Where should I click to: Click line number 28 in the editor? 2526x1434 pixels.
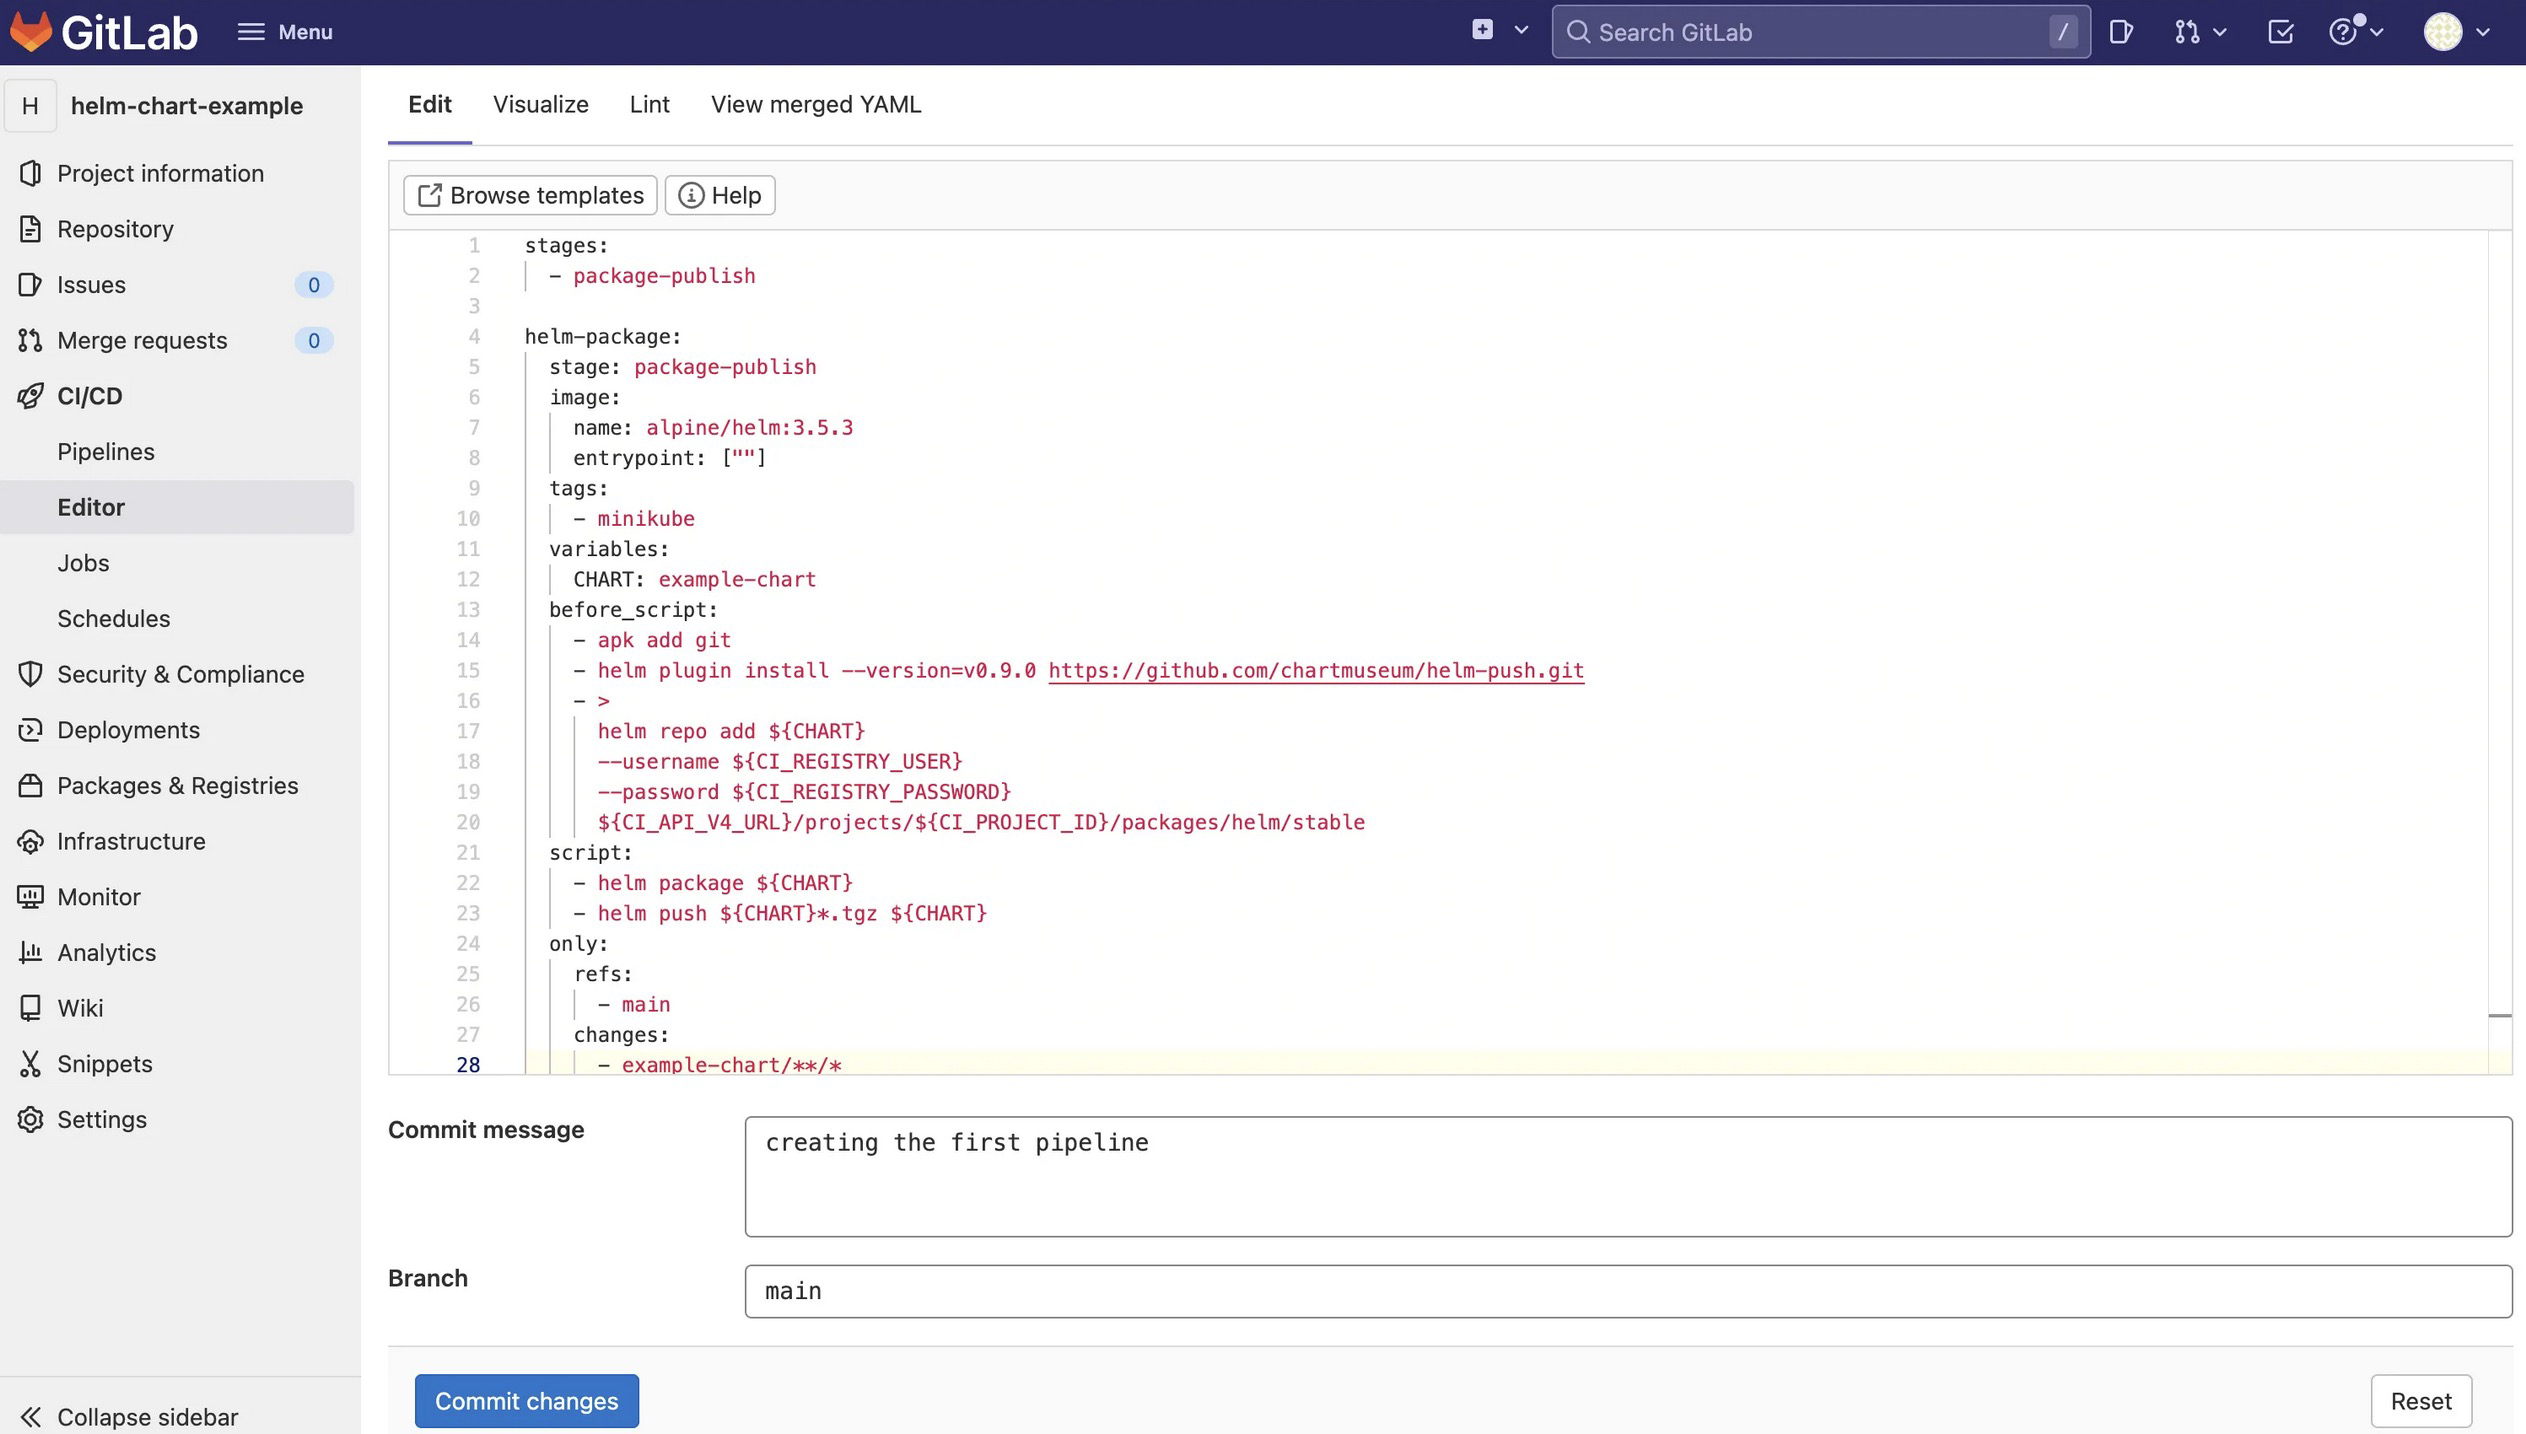coord(468,1064)
